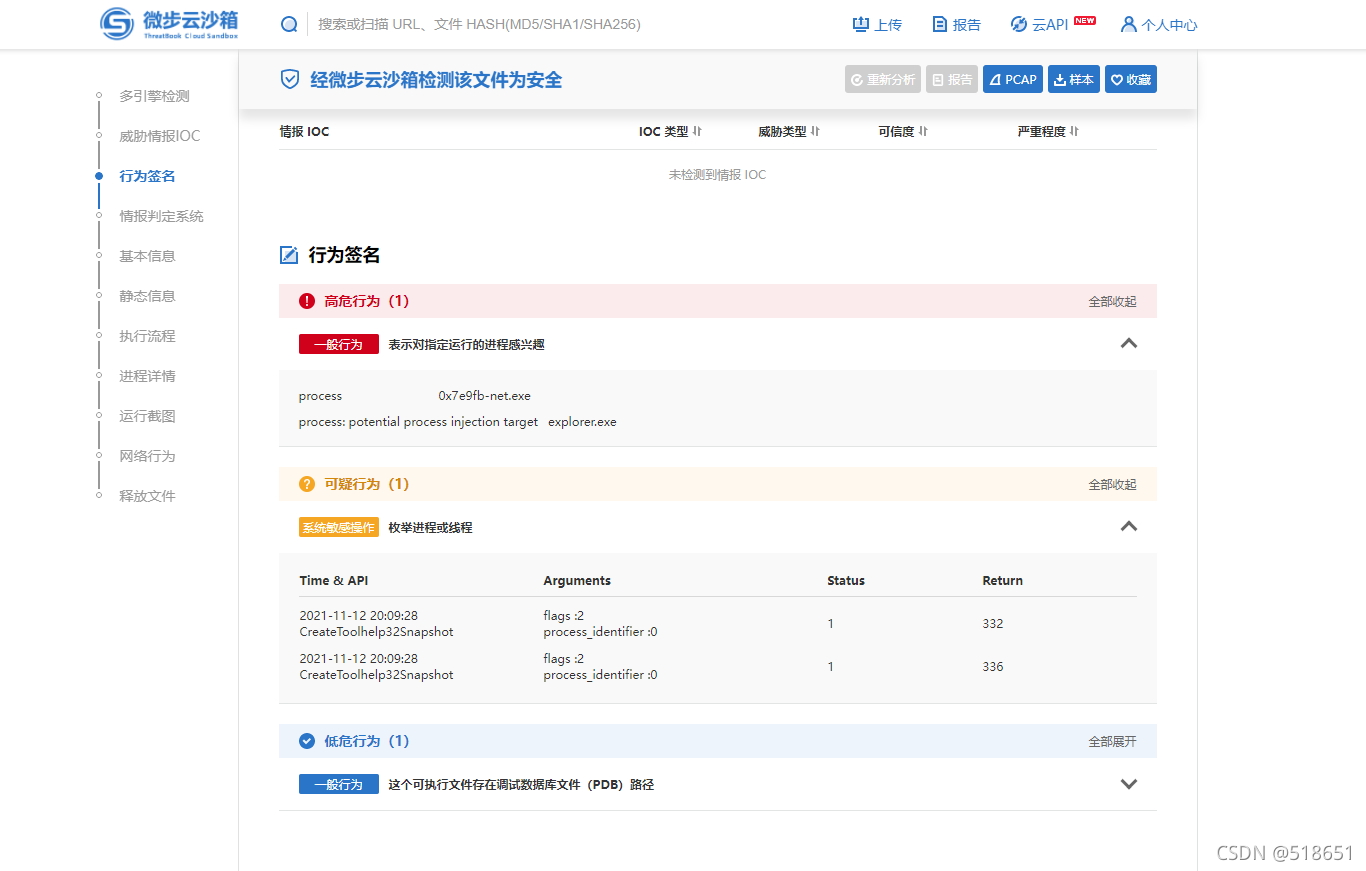Open 个人中心 user center
Viewport: 1366px width, 871px height.
(x=1158, y=24)
